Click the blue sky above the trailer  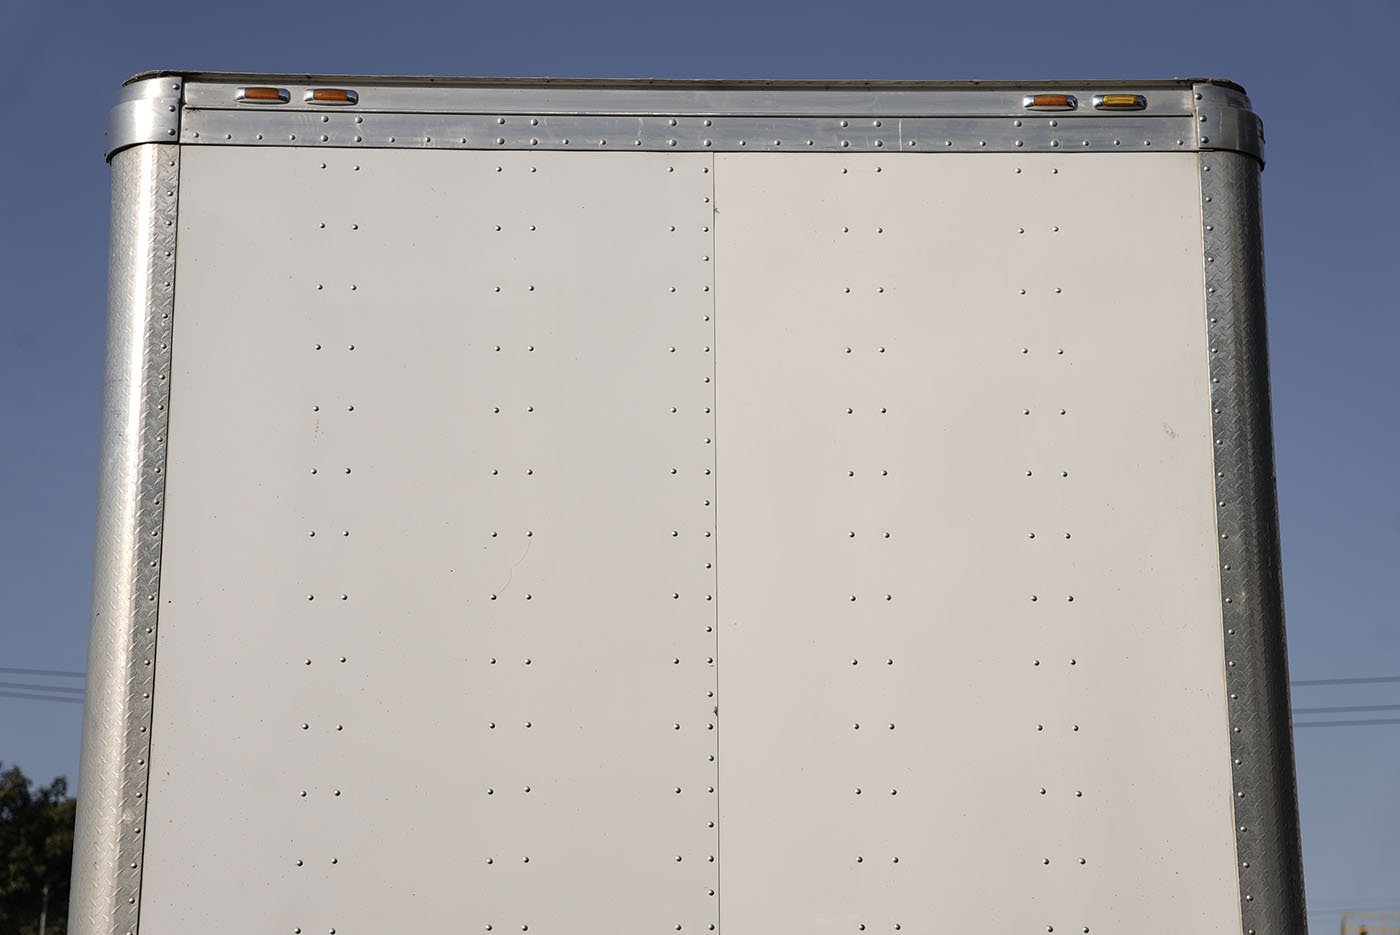pos(700,35)
